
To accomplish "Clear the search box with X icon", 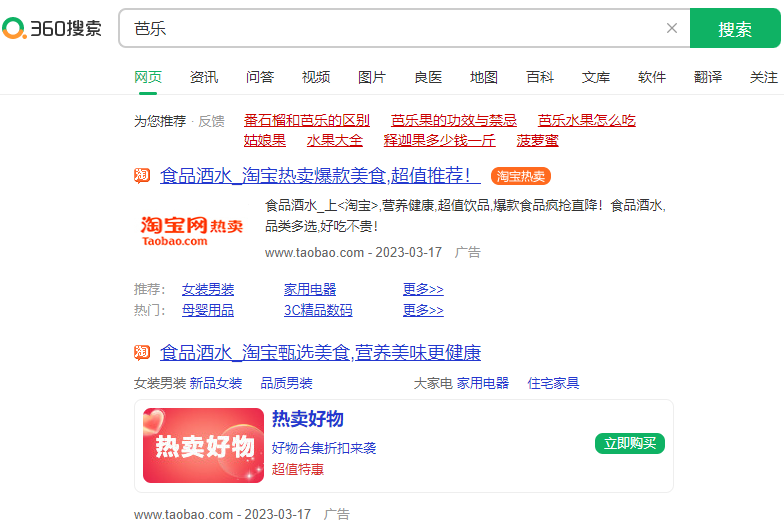I will 672,28.
